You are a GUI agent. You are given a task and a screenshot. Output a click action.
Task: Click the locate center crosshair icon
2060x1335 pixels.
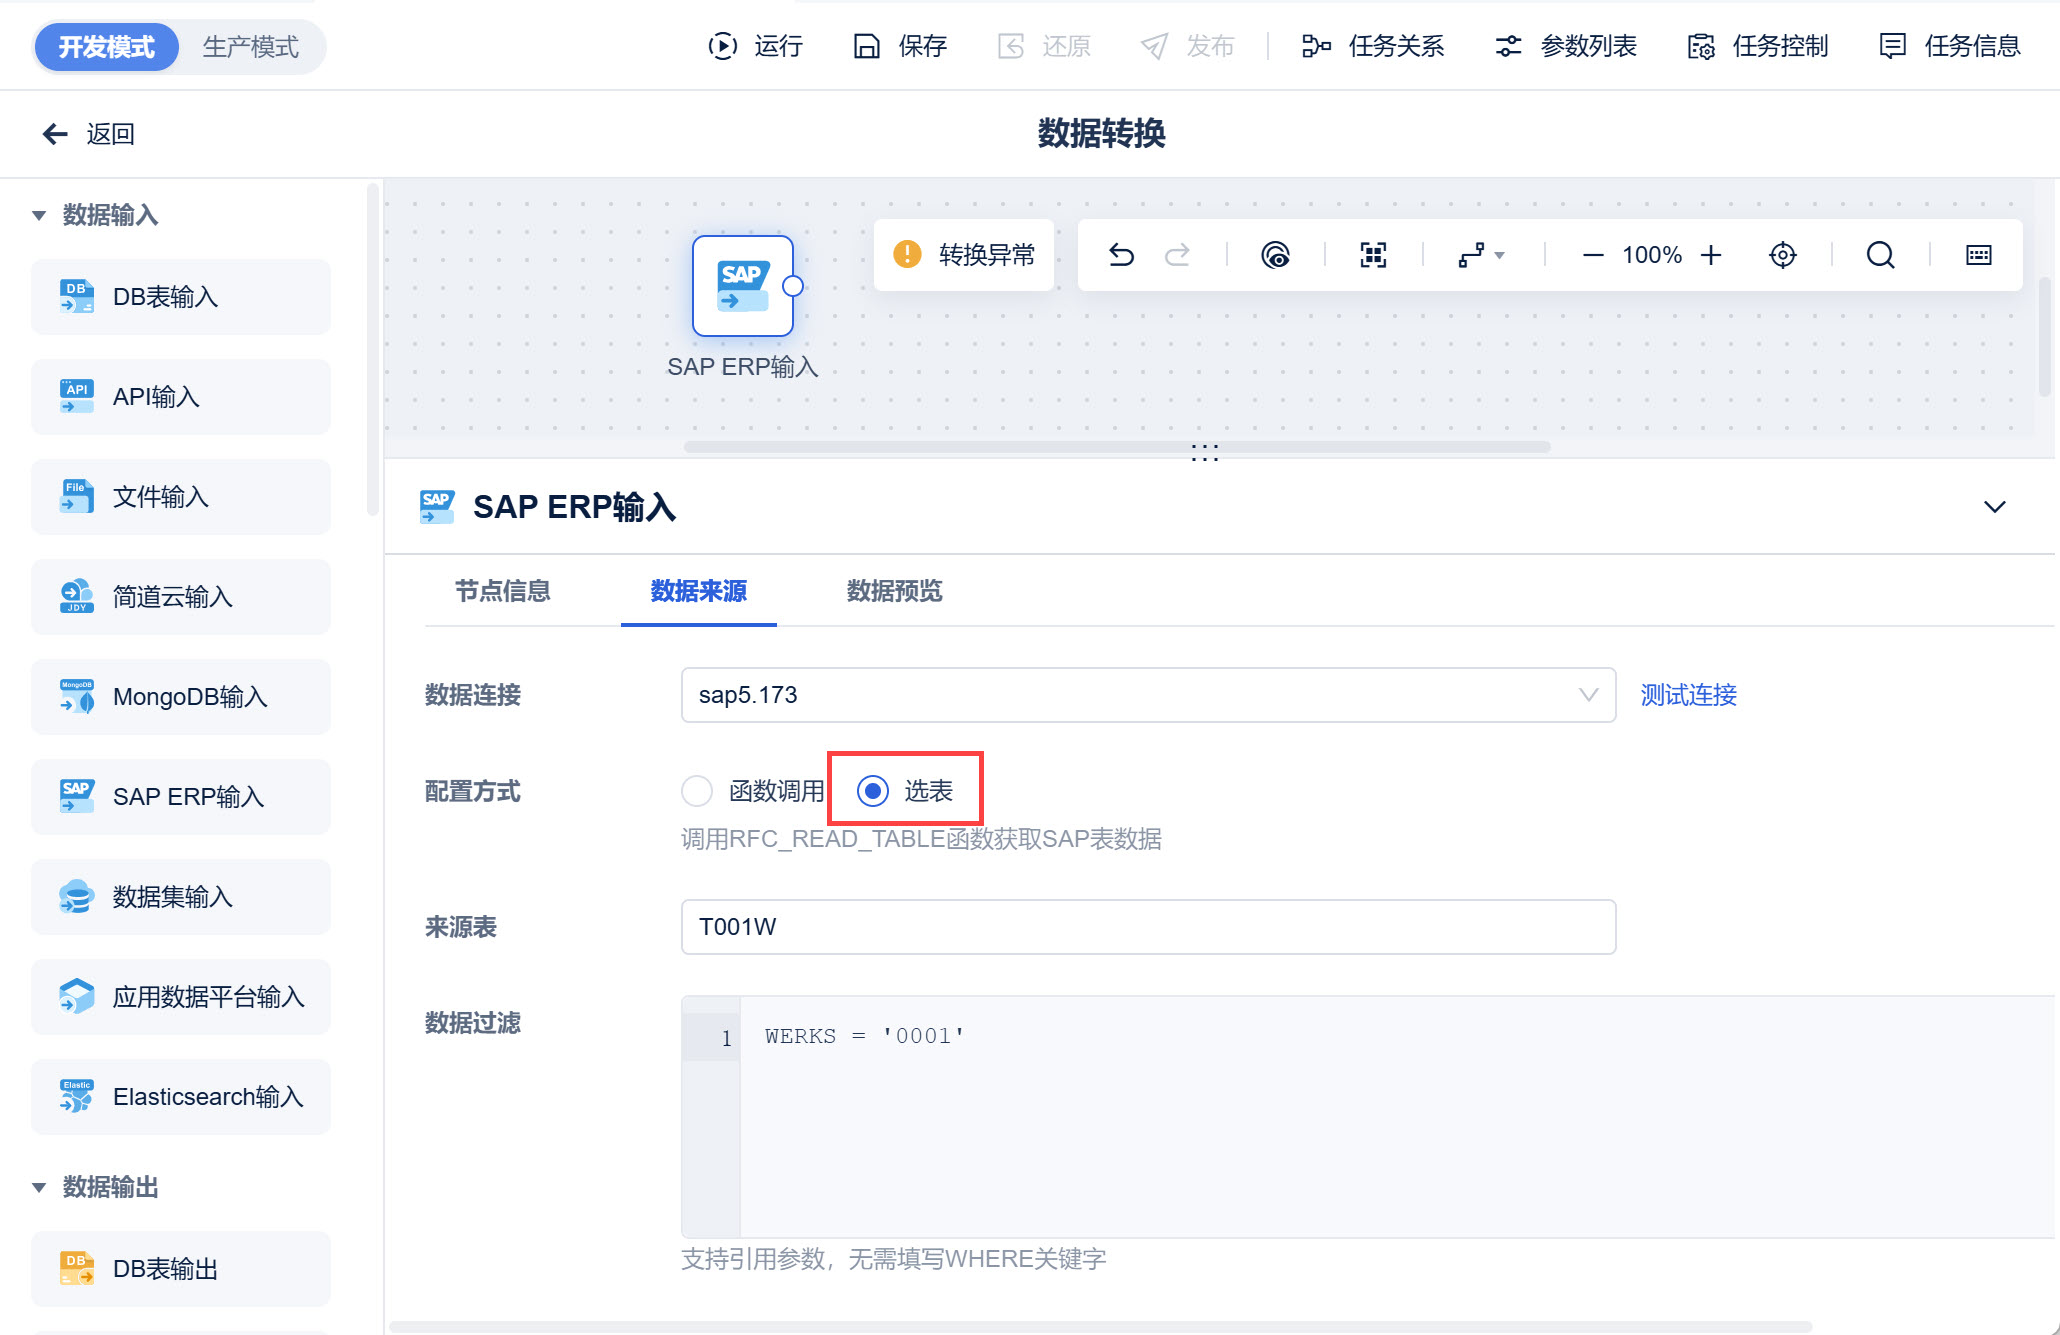click(1783, 255)
